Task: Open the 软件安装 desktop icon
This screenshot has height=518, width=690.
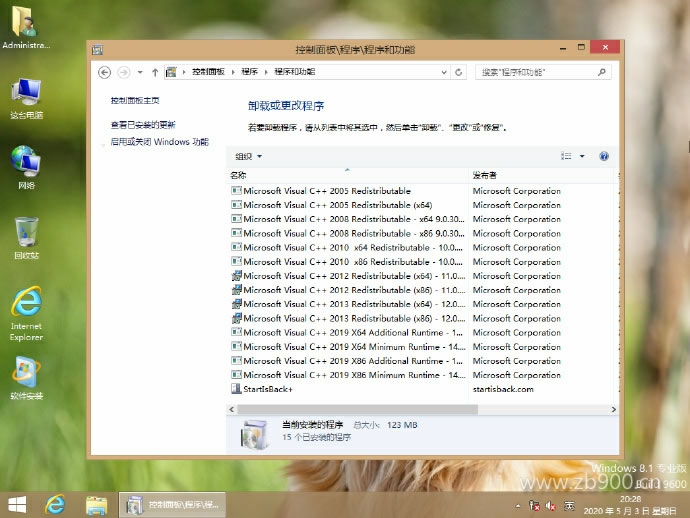Action: [x=26, y=378]
